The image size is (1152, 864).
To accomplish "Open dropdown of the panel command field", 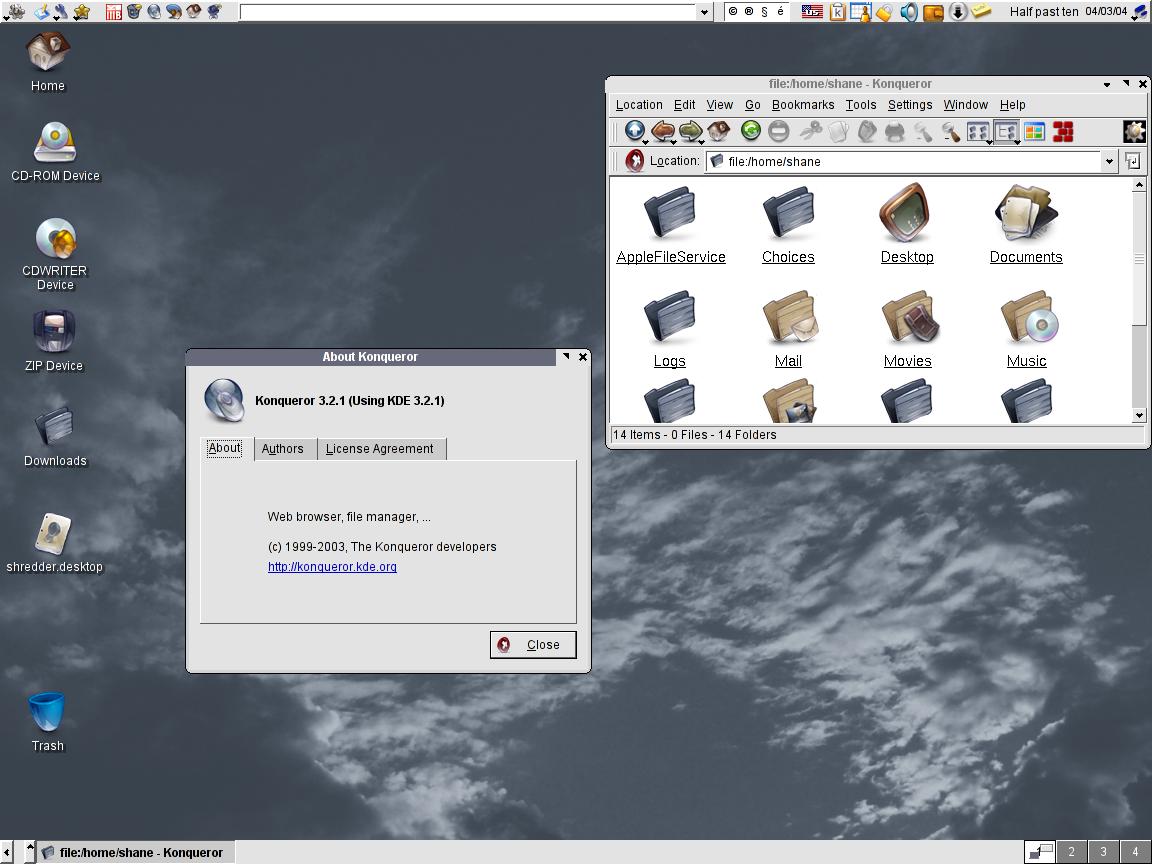I will point(705,12).
